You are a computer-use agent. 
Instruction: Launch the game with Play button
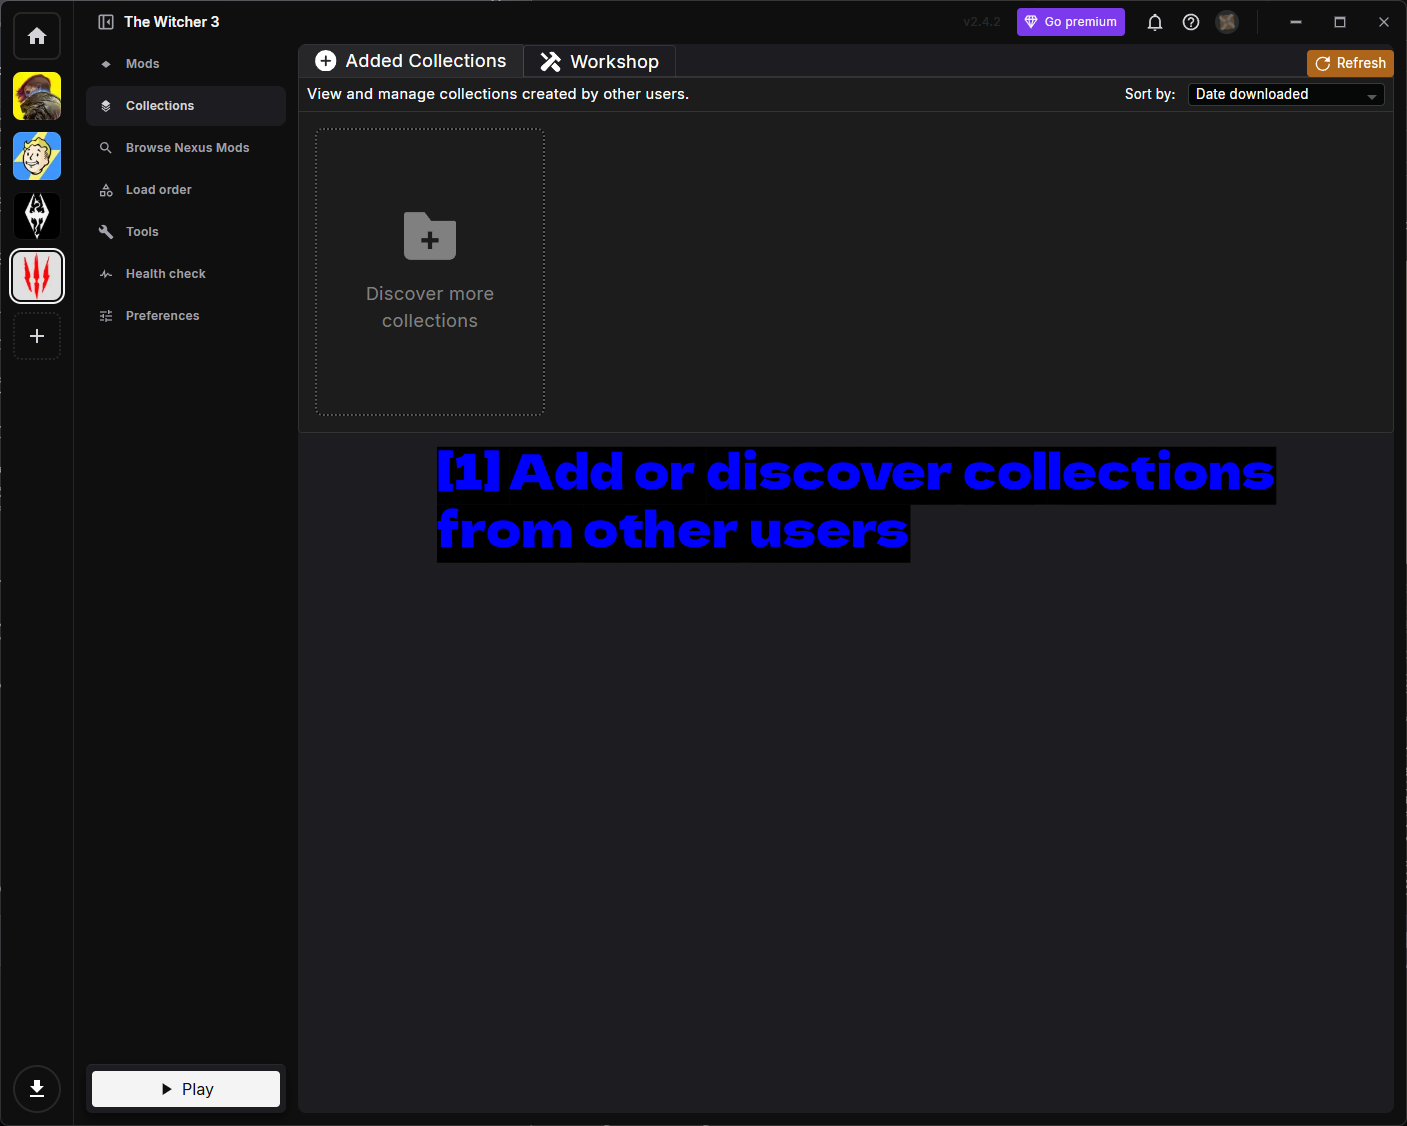(186, 1089)
